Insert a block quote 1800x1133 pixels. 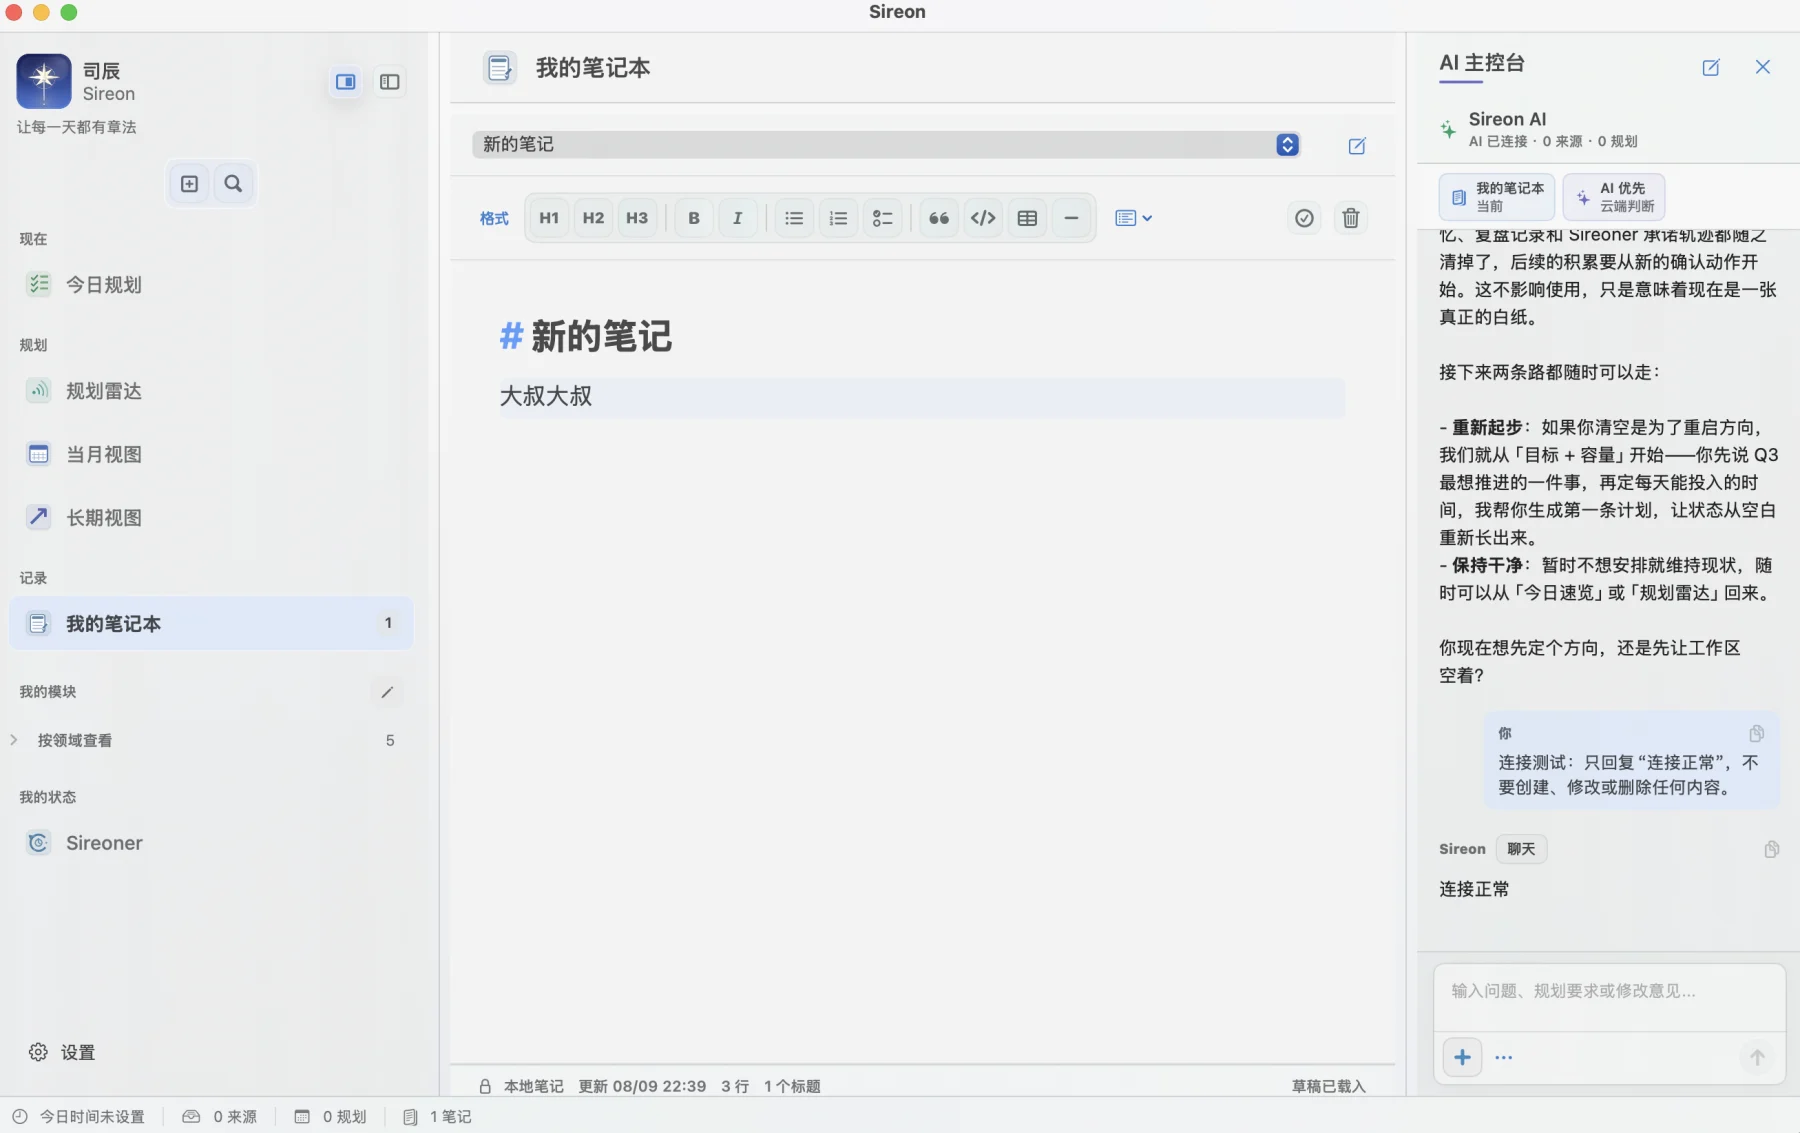[x=939, y=218]
